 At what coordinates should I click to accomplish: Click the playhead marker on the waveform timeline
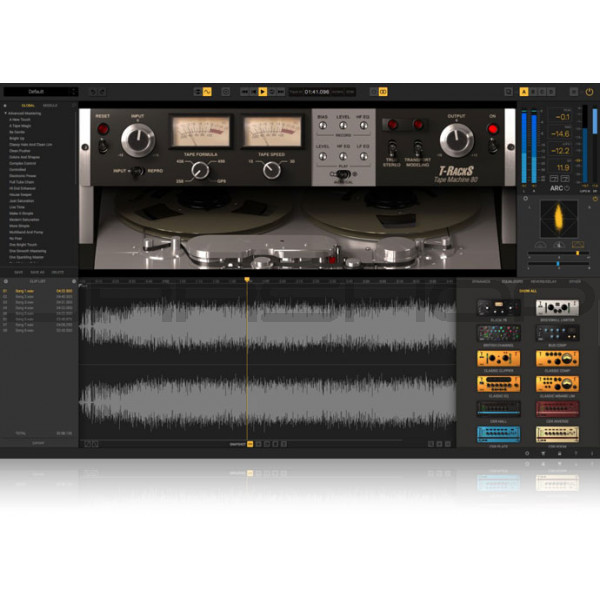click(x=247, y=280)
